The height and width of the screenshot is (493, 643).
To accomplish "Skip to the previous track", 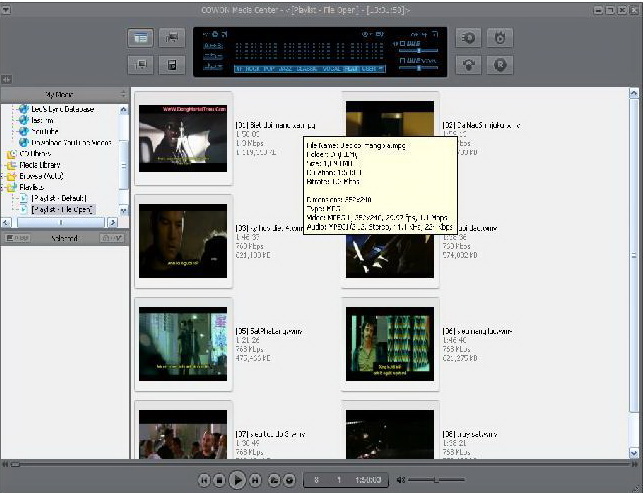I will 204,479.
